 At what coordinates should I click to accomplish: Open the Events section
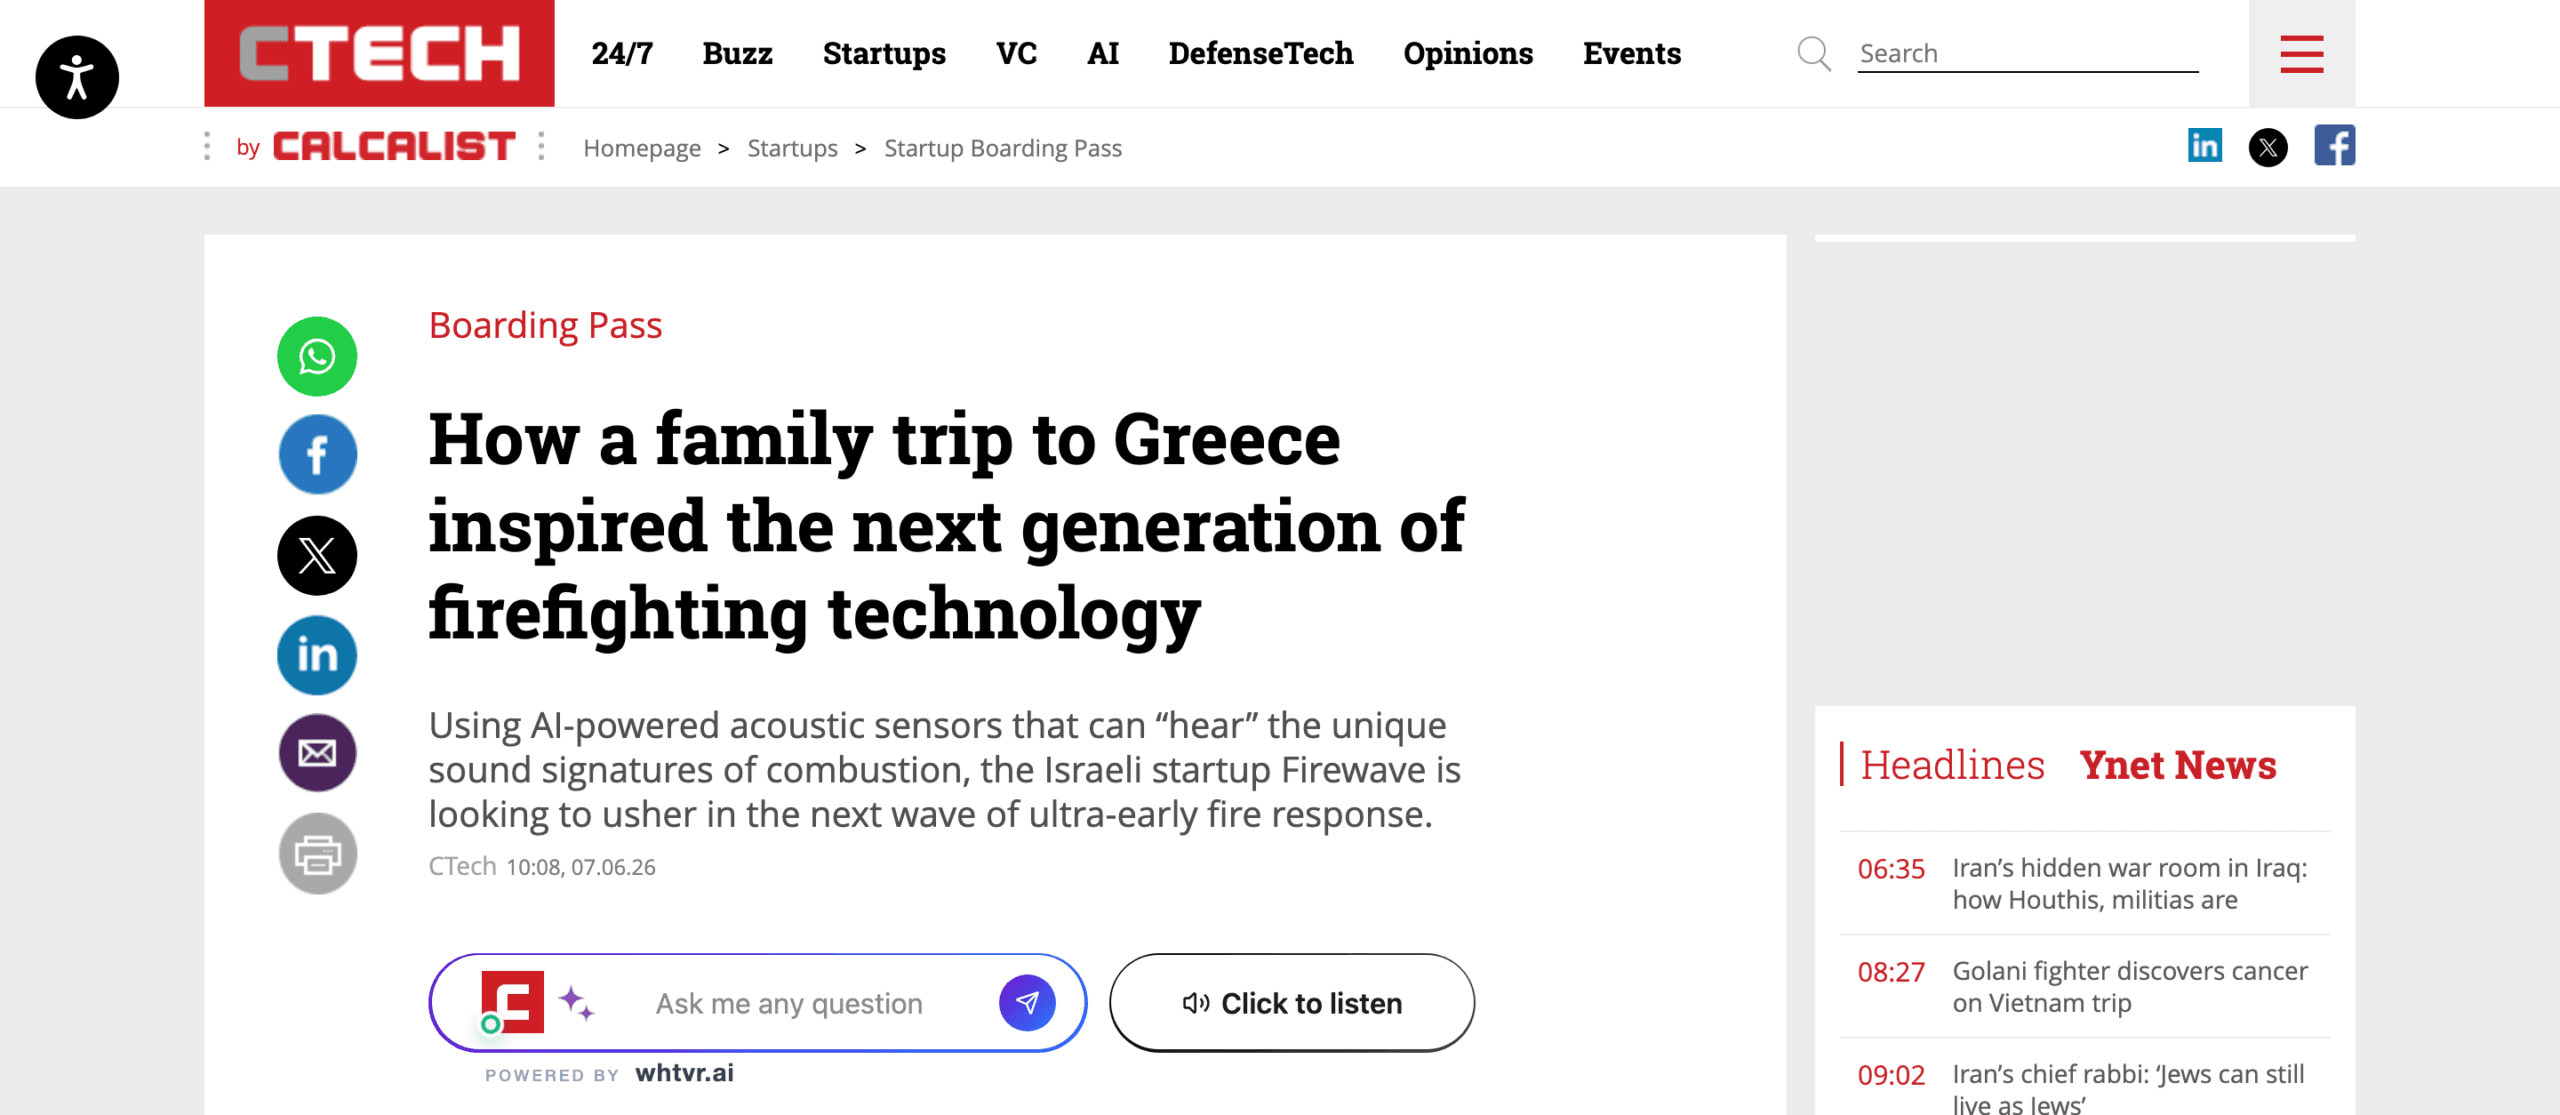coord(1631,53)
